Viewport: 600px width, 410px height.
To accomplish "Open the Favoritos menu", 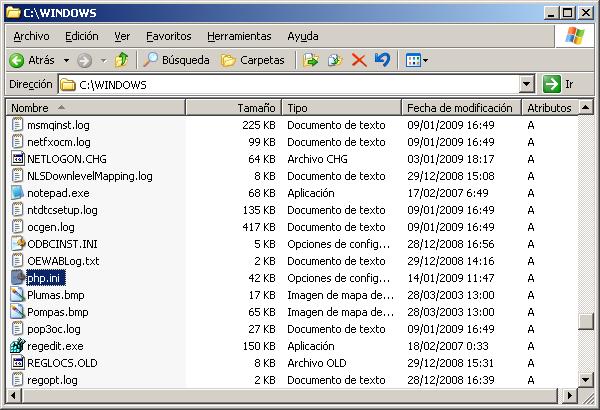I will coord(168,36).
